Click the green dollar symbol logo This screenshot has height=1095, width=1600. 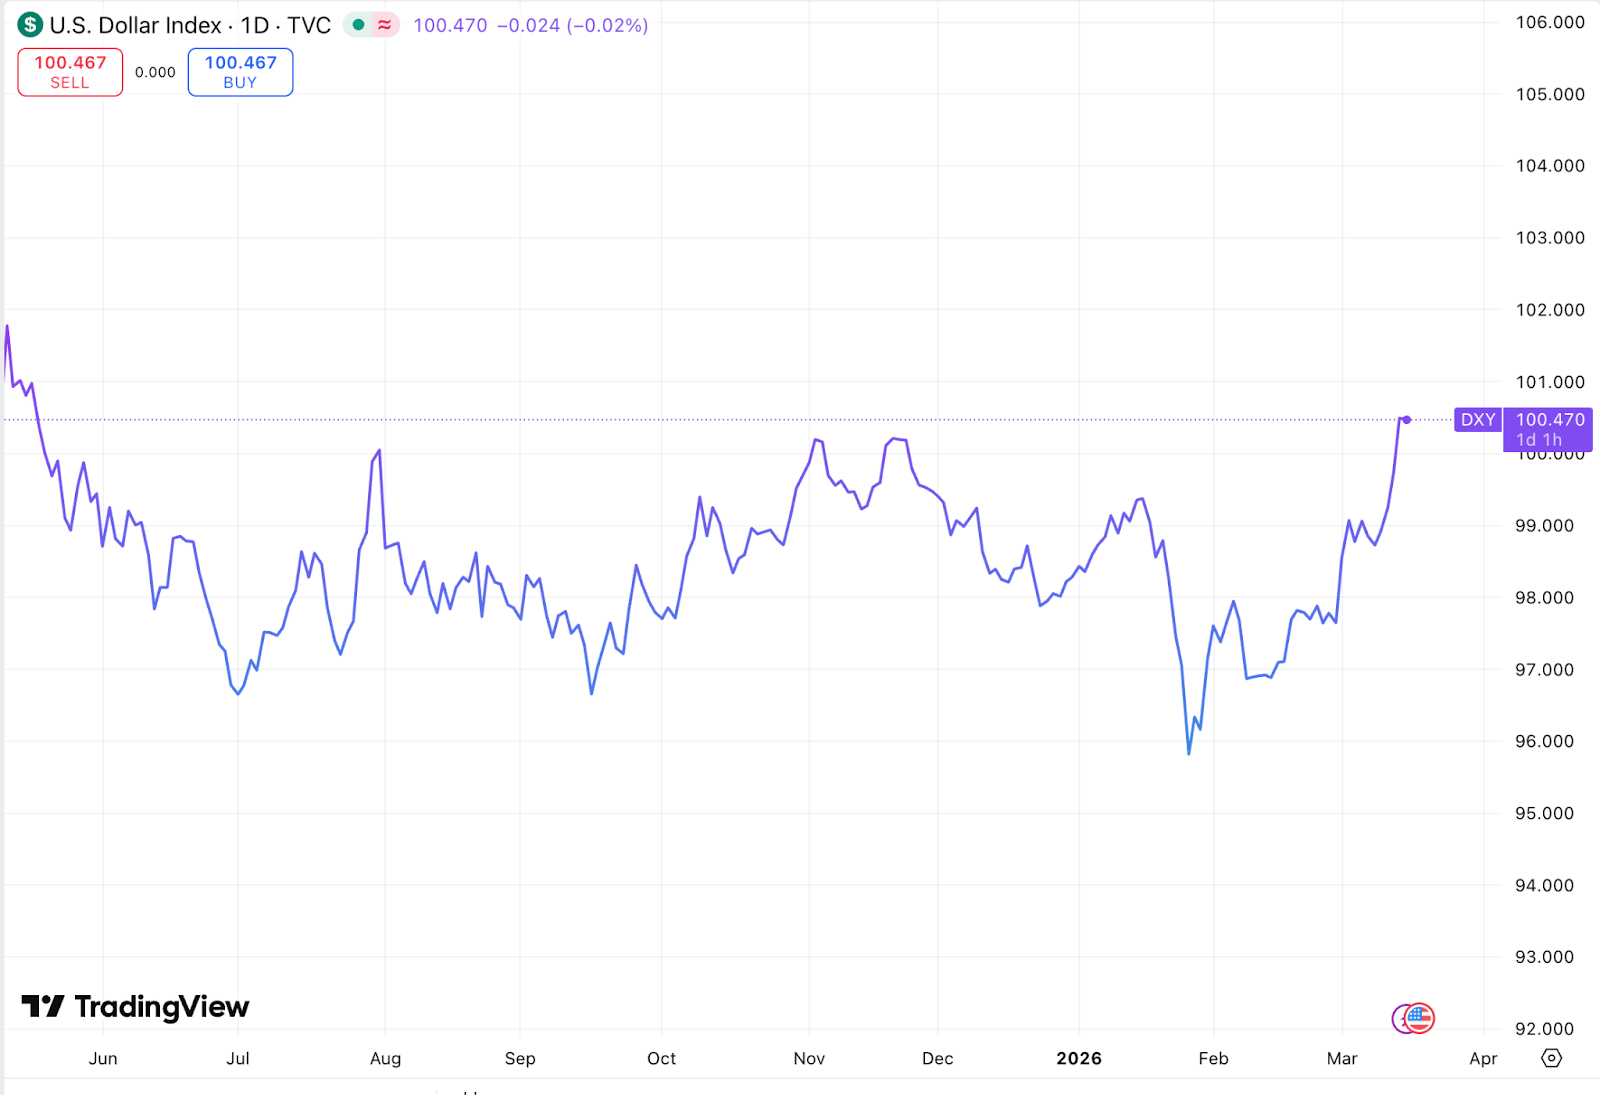tap(30, 25)
